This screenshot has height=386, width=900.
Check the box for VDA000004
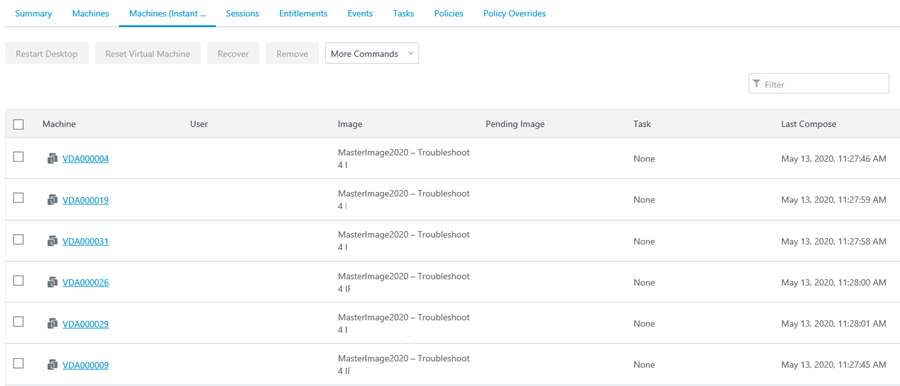[18, 157]
